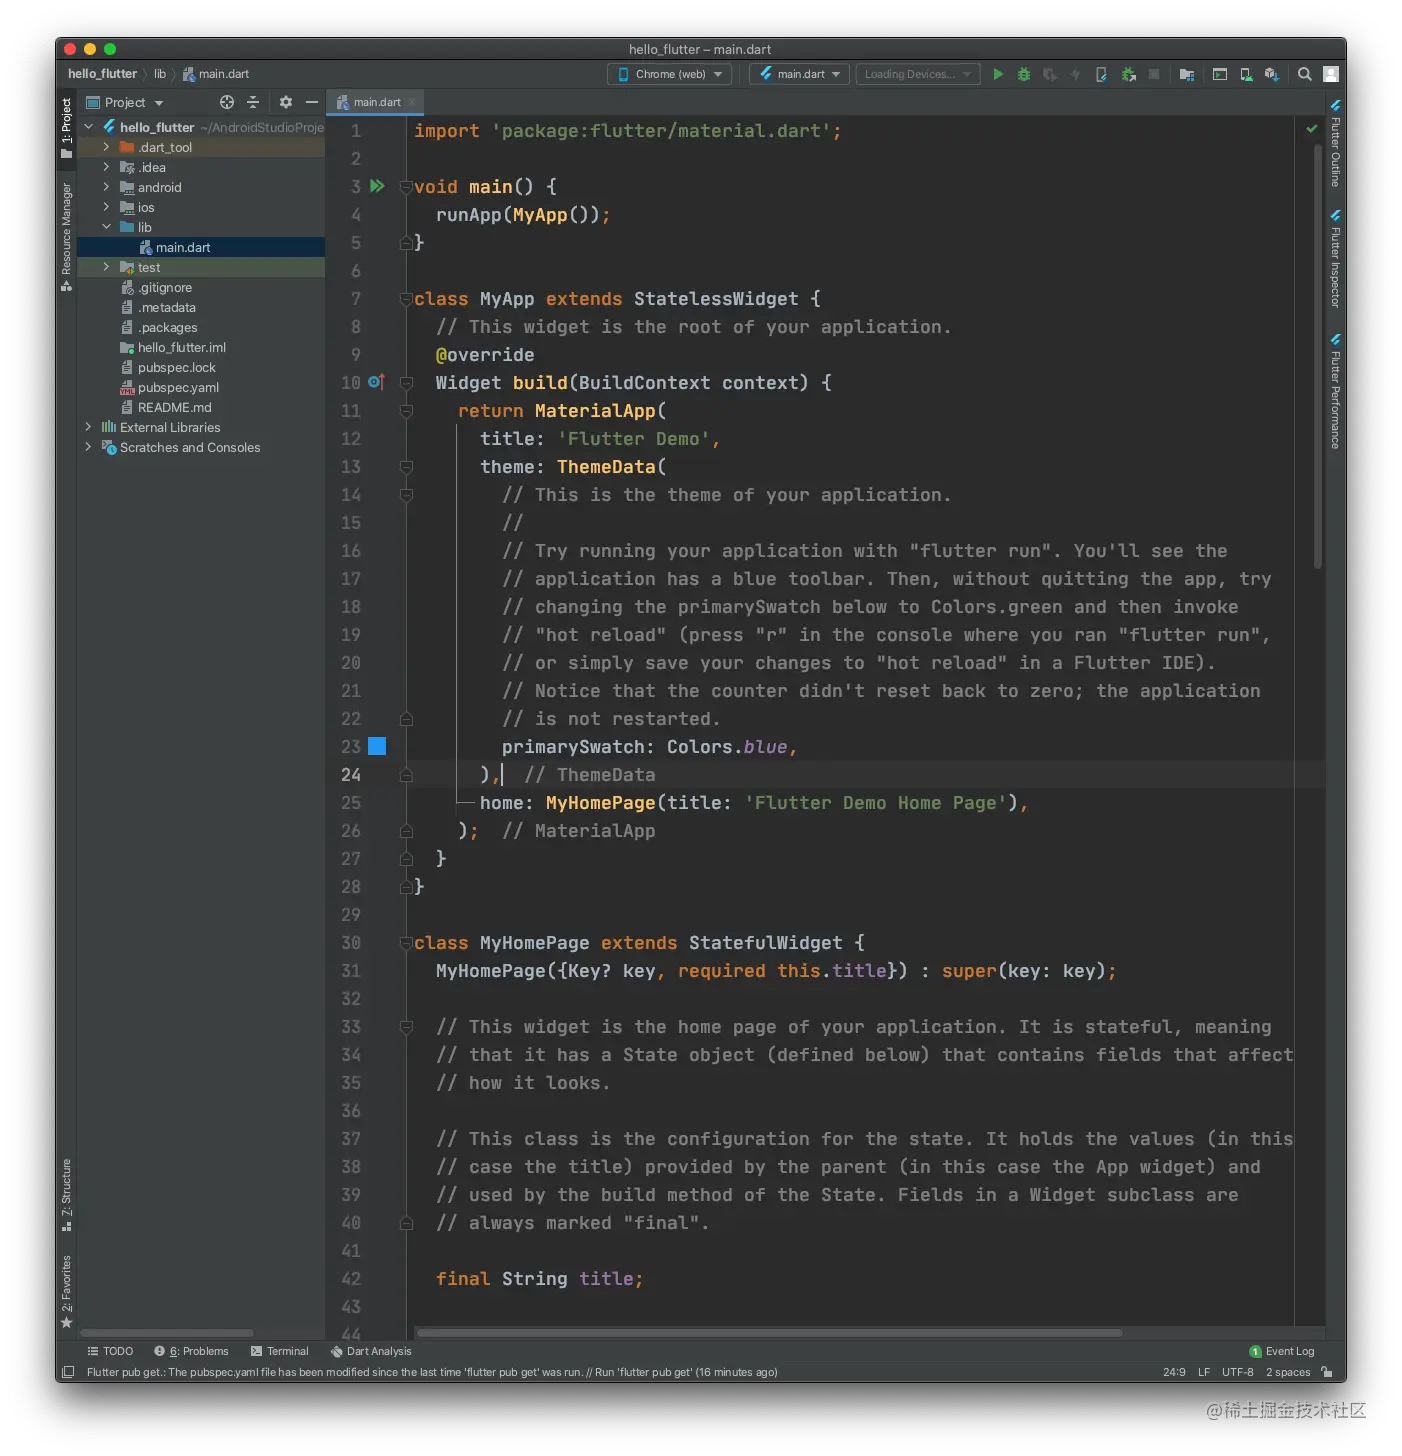
Task: Open the Flutter Outline side panel
Action: tap(1335, 143)
